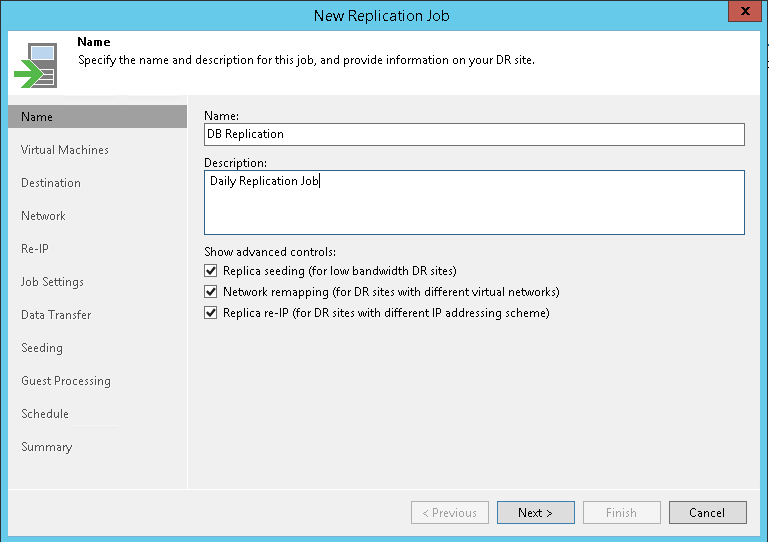Switch to the Re-IP step

pyautogui.click(x=35, y=249)
